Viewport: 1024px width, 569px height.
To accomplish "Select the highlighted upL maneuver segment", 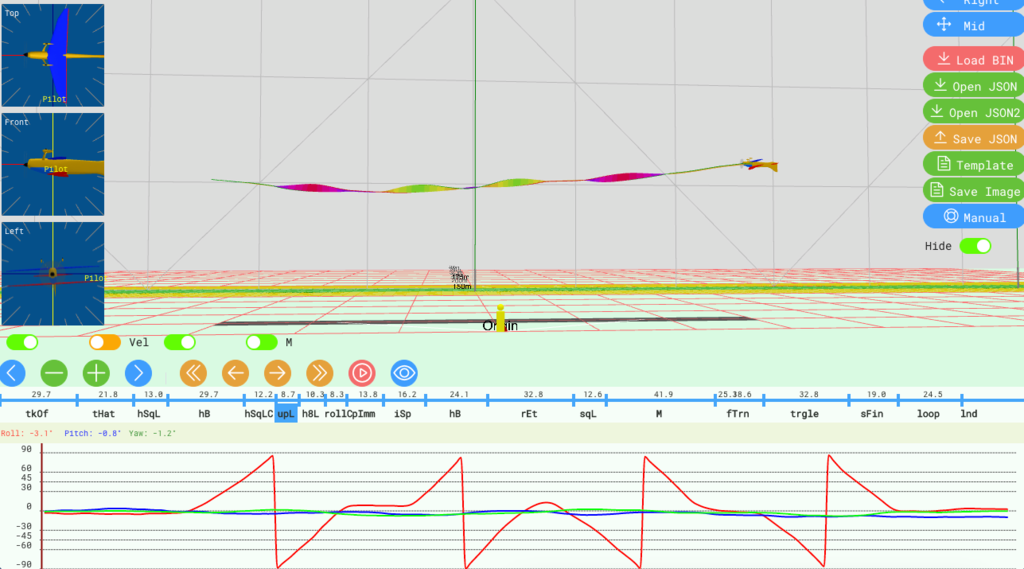I will [x=286, y=414].
